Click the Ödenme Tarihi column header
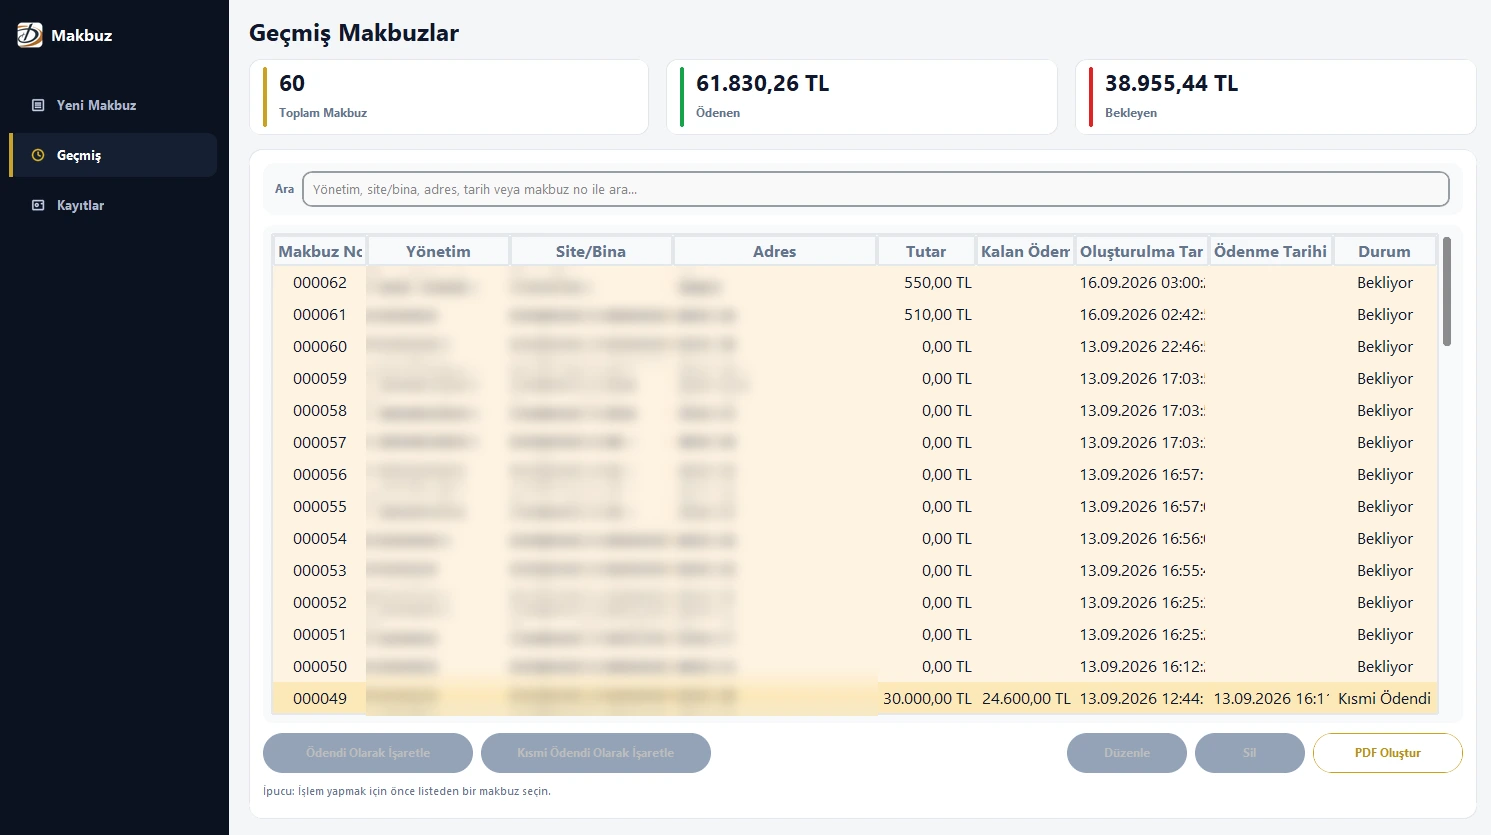Viewport: 1491px width, 835px height. point(1270,251)
